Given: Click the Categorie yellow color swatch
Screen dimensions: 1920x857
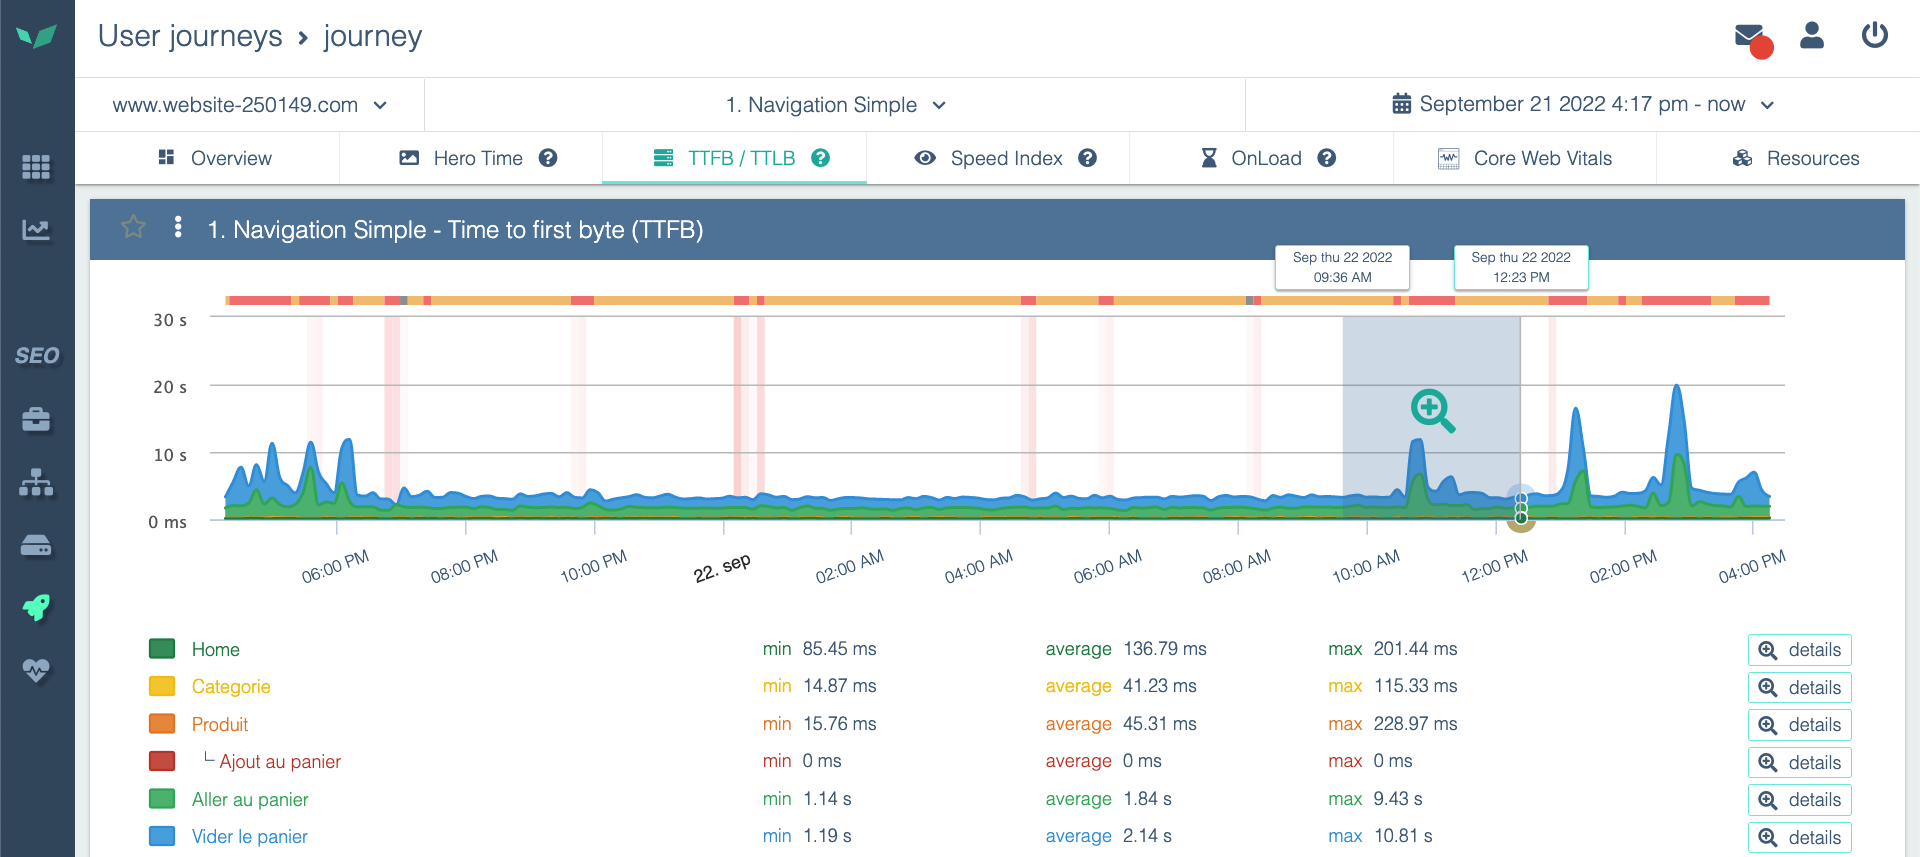Looking at the screenshot, I should pyautogui.click(x=162, y=687).
